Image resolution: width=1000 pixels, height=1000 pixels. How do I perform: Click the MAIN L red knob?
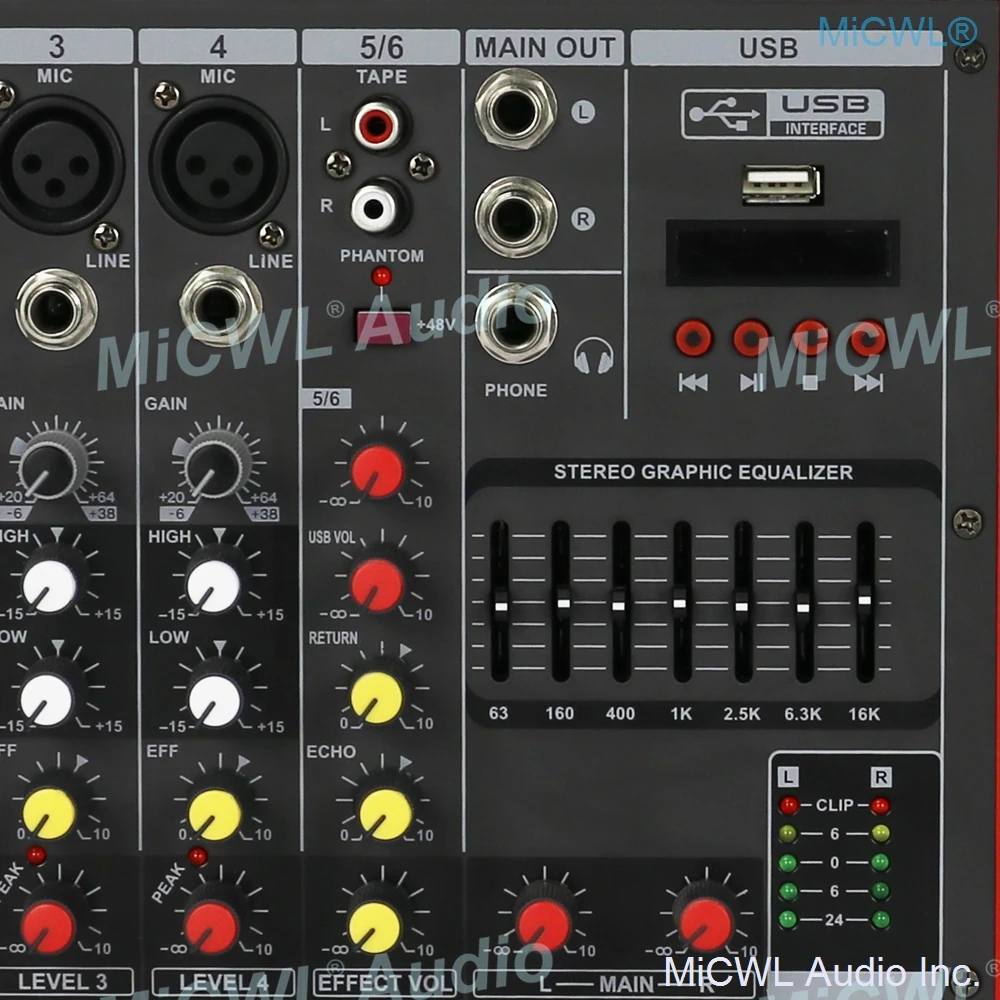click(x=544, y=926)
